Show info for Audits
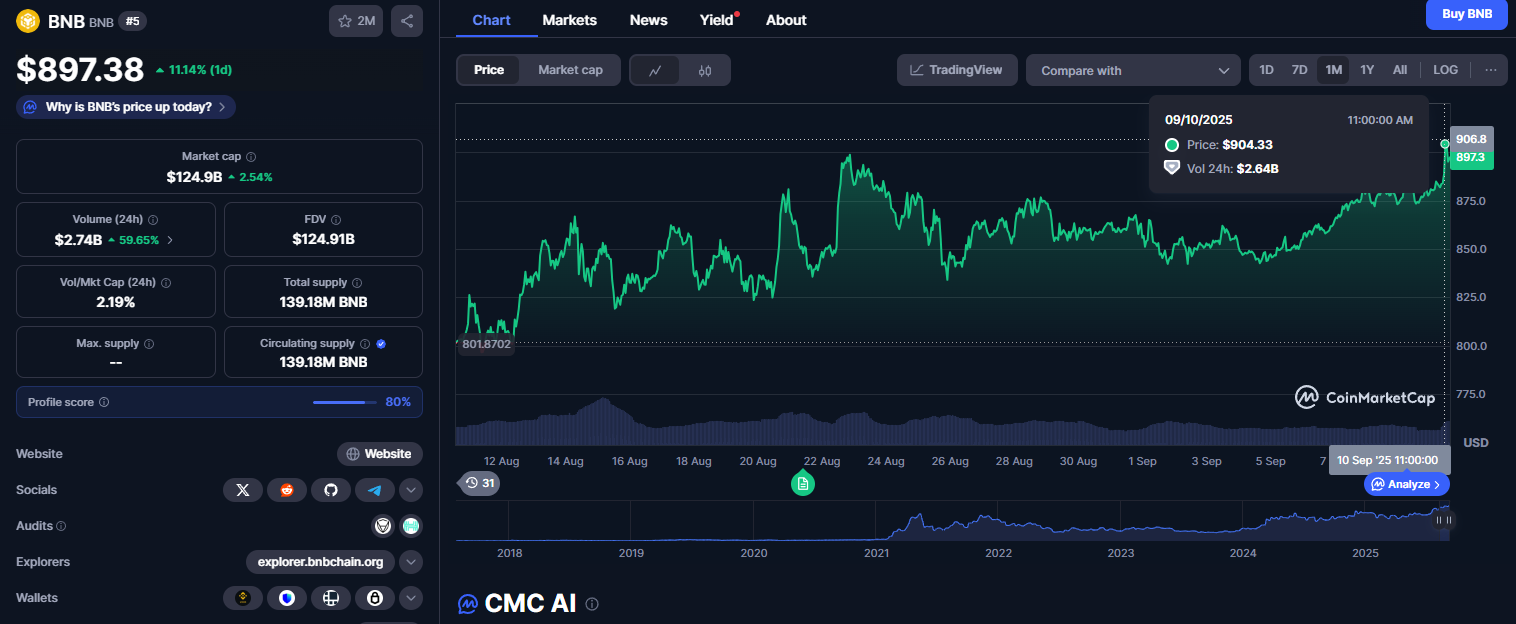 point(61,526)
